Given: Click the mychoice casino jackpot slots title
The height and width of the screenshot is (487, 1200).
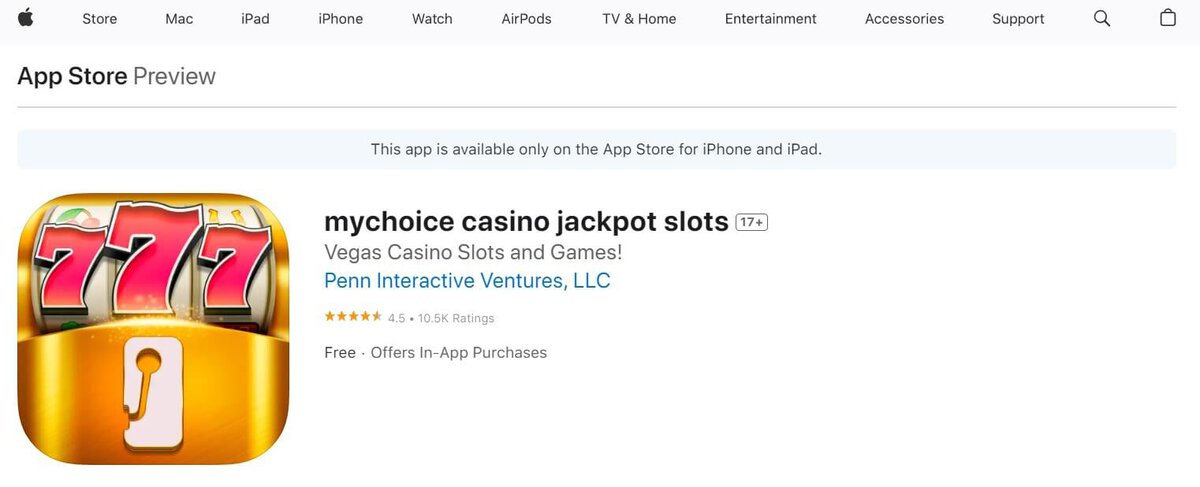Looking at the screenshot, I should pos(526,221).
